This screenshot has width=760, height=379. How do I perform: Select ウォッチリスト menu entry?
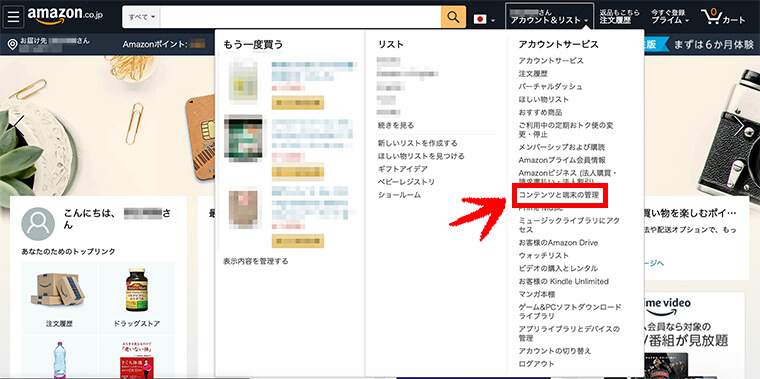543,255
